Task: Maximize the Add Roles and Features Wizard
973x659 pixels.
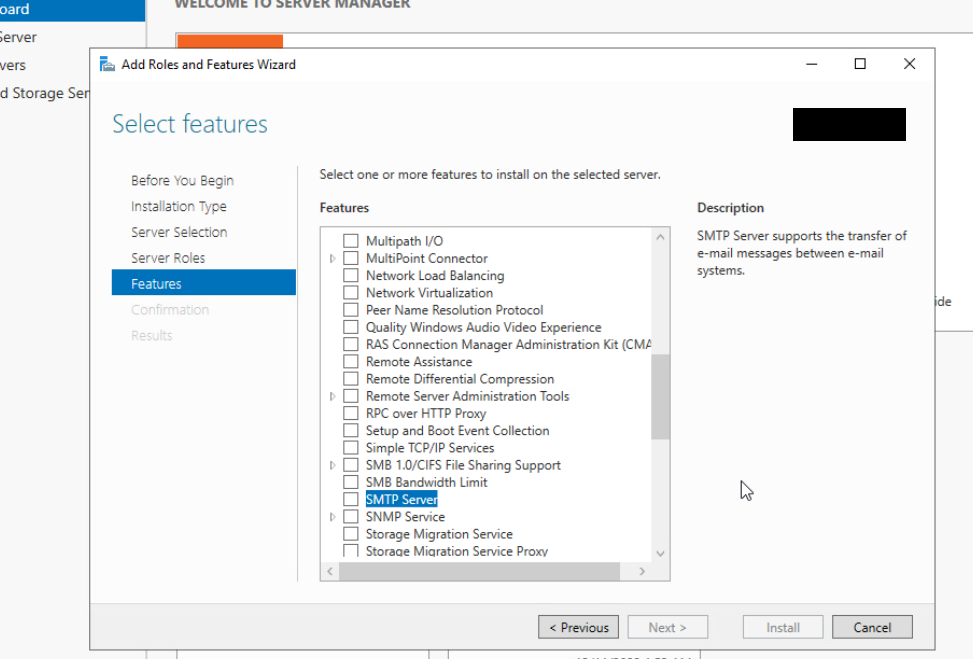Action: pos(860,64)
